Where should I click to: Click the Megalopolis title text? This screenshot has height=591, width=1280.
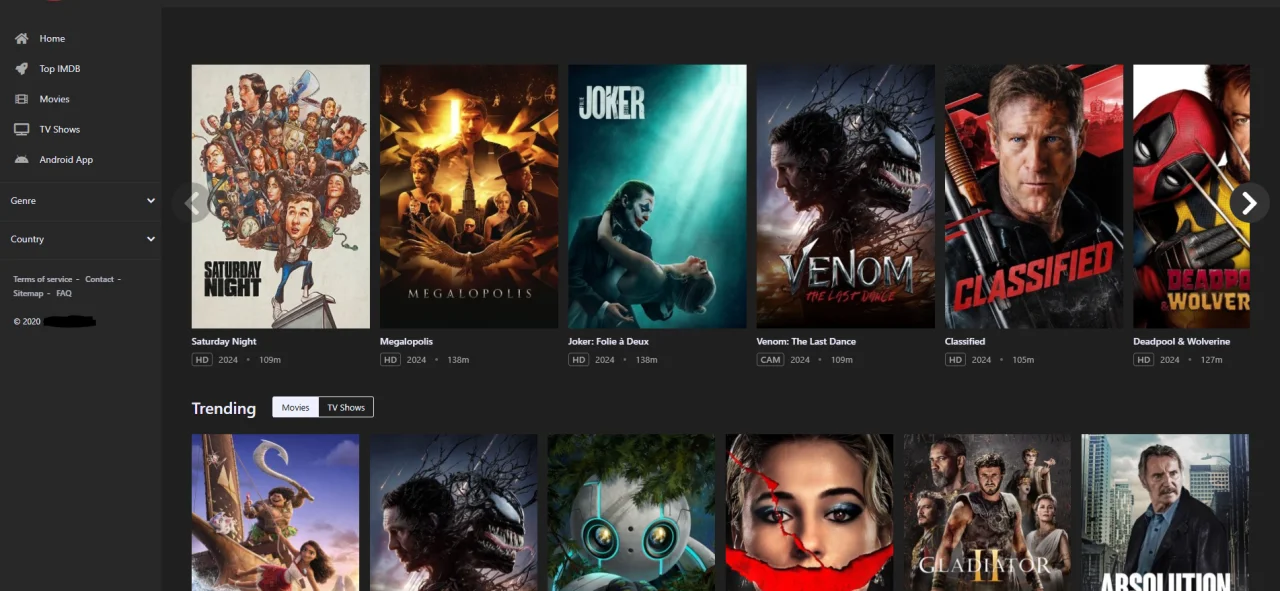pos(406,341)
